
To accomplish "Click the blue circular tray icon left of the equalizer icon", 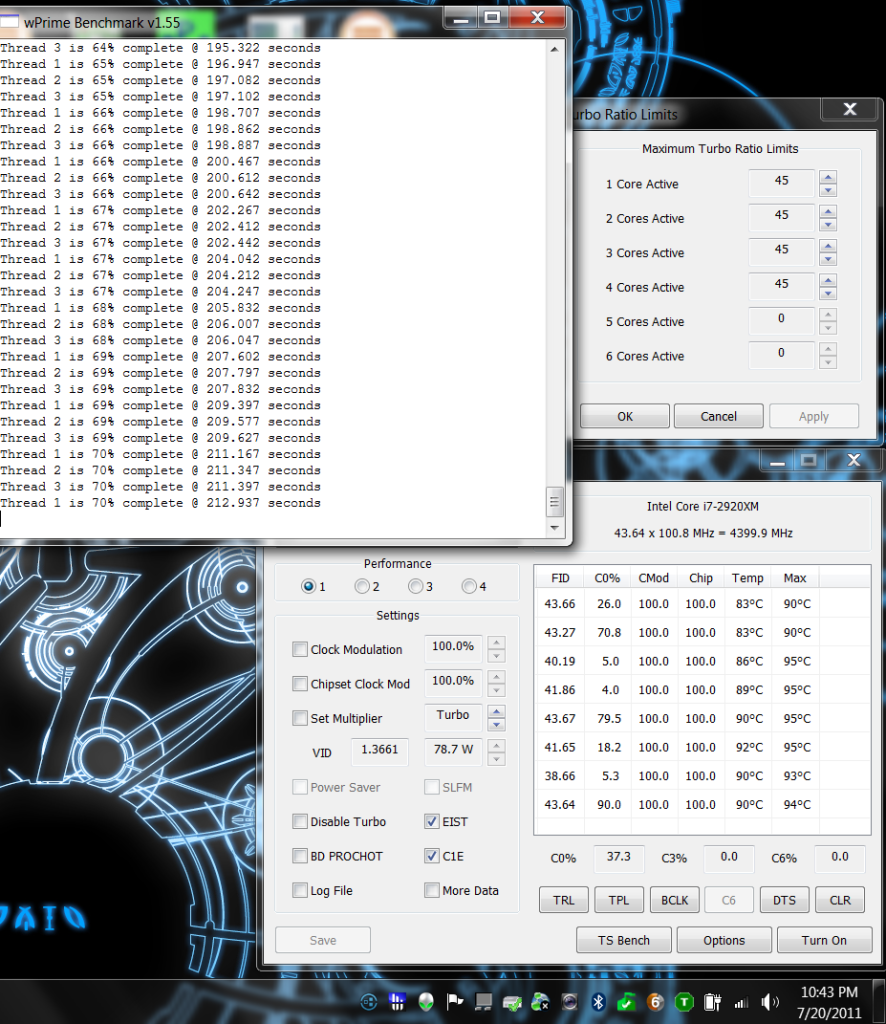I will (369, 1001).
